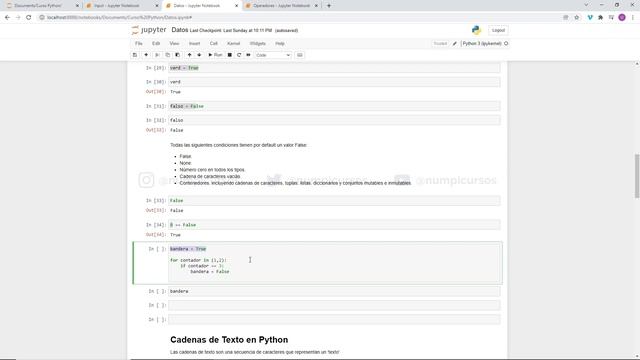
Task: Open the Cell menu
Action: click(x=213, y=43)
